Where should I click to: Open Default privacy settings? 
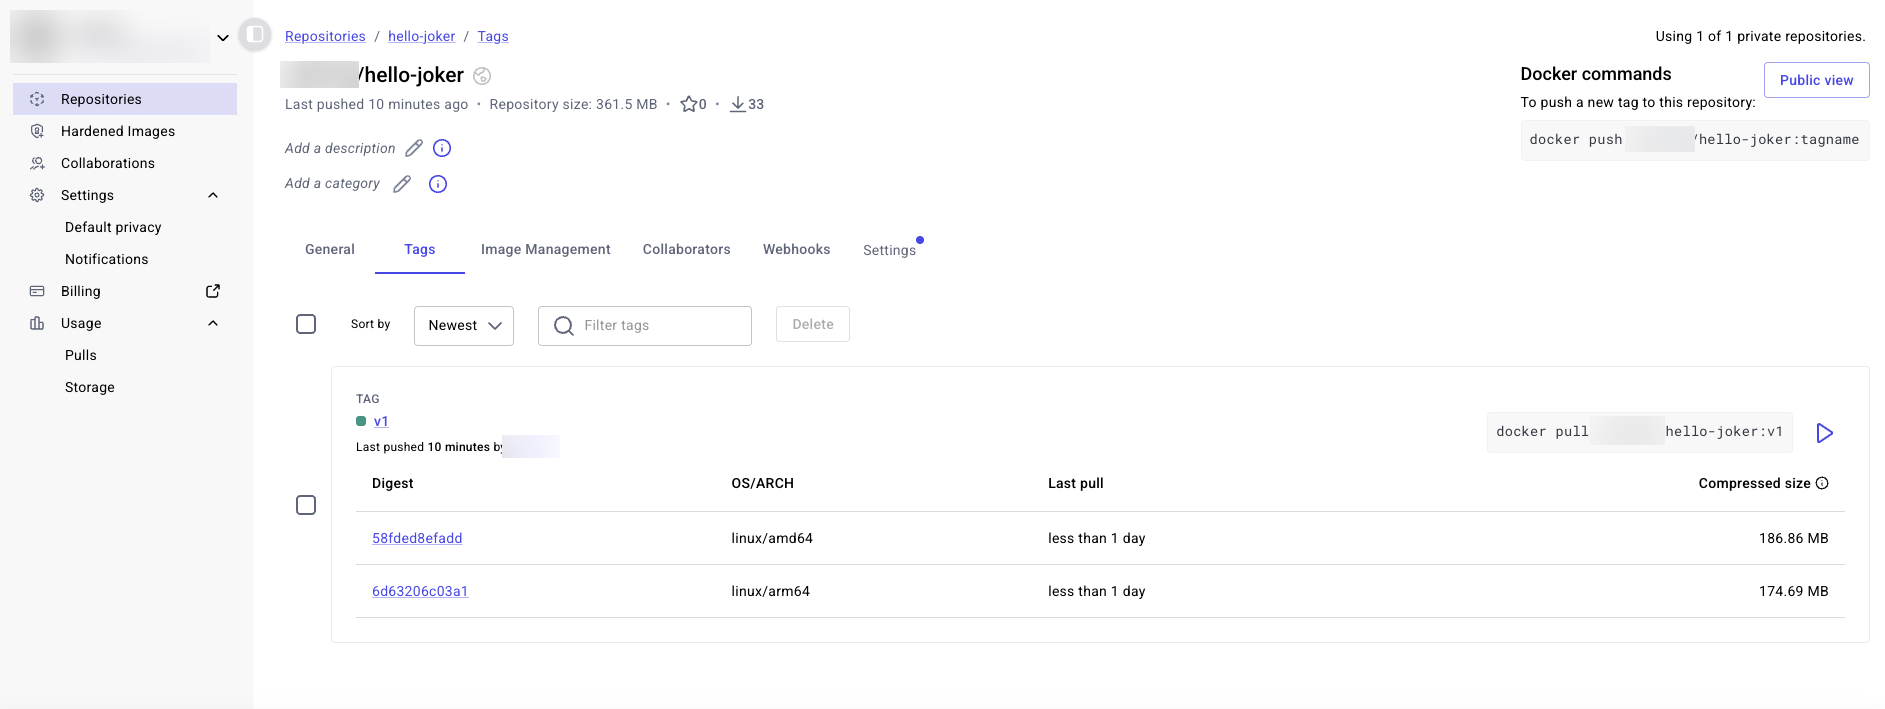click(113, 227)
